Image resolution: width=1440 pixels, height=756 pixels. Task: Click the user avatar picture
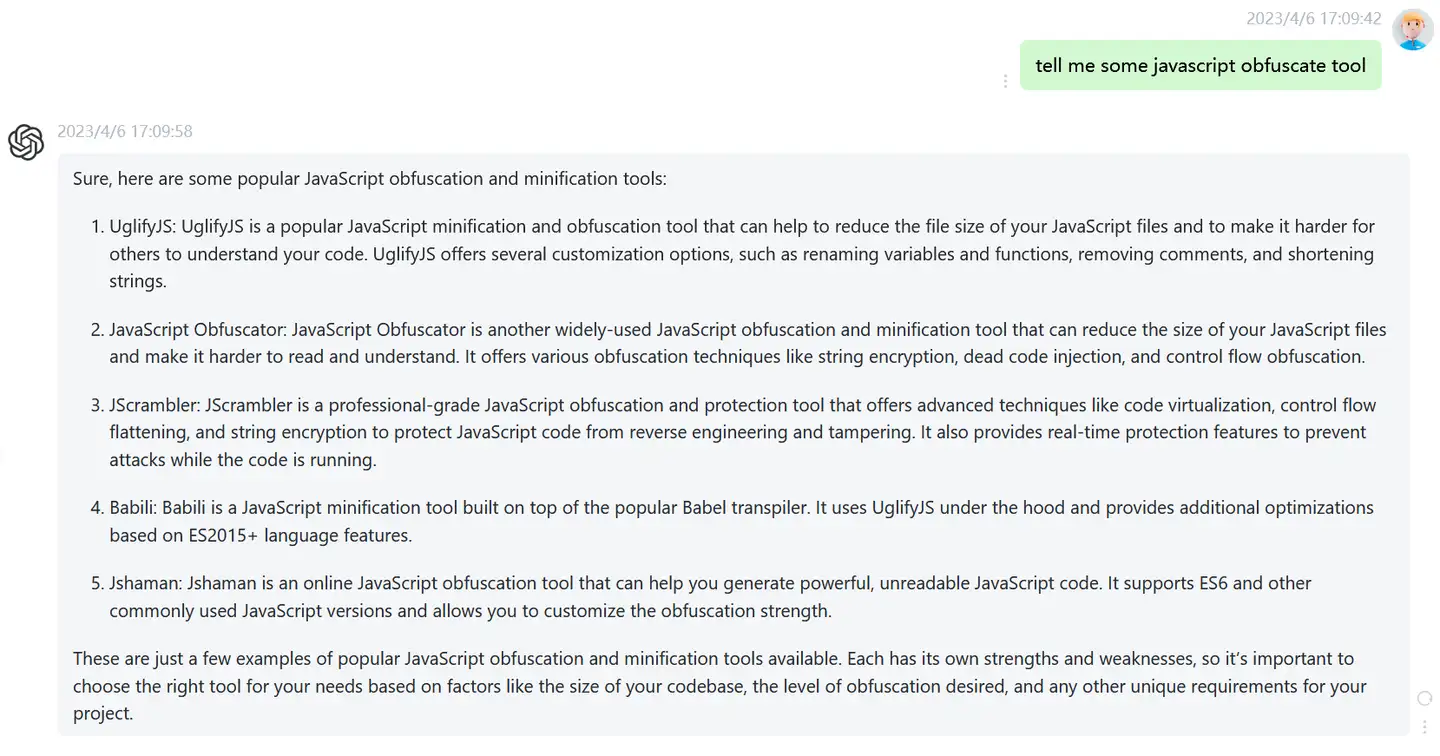coord(1413,30)
